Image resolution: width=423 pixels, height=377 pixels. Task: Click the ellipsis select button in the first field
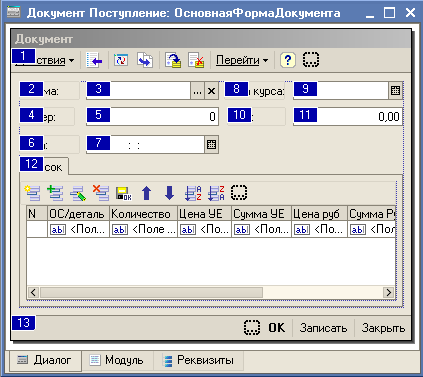[x=197, y=91]
